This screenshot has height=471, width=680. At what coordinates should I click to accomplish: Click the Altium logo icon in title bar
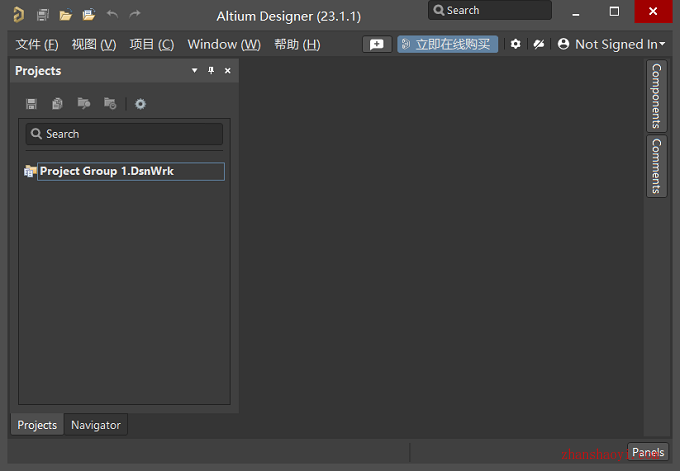19,14
